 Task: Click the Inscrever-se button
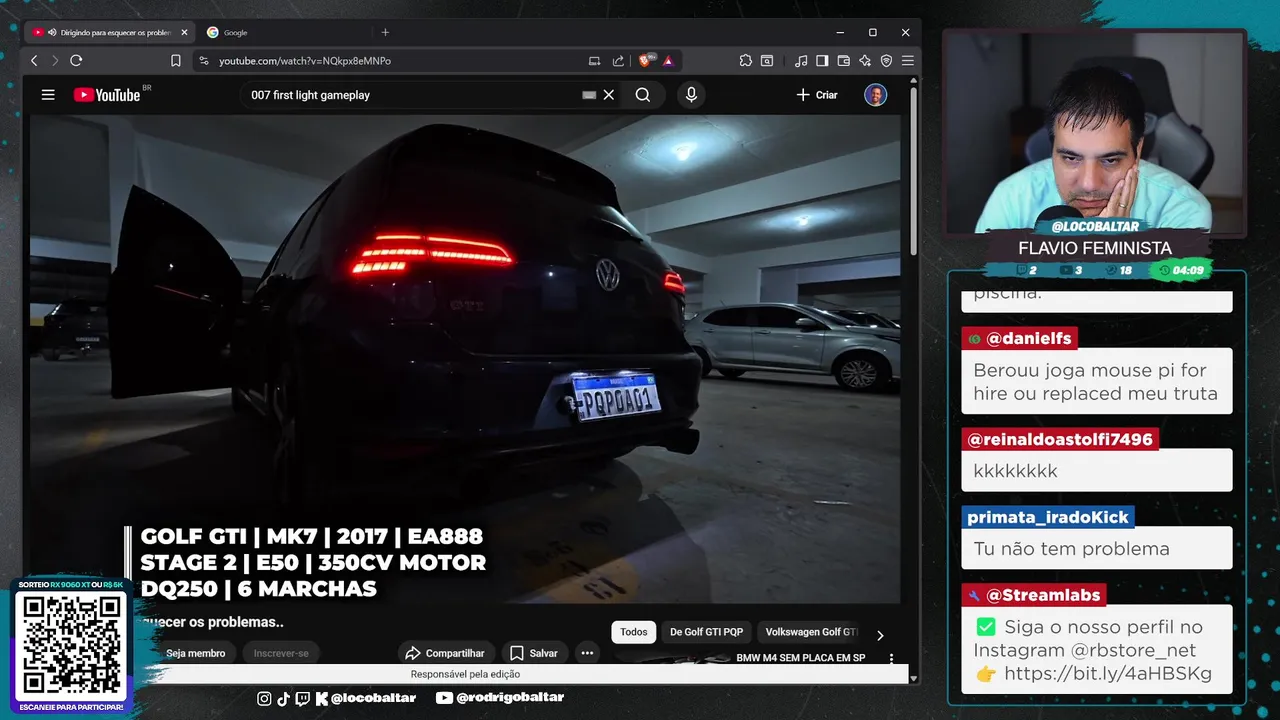(281, 653)
